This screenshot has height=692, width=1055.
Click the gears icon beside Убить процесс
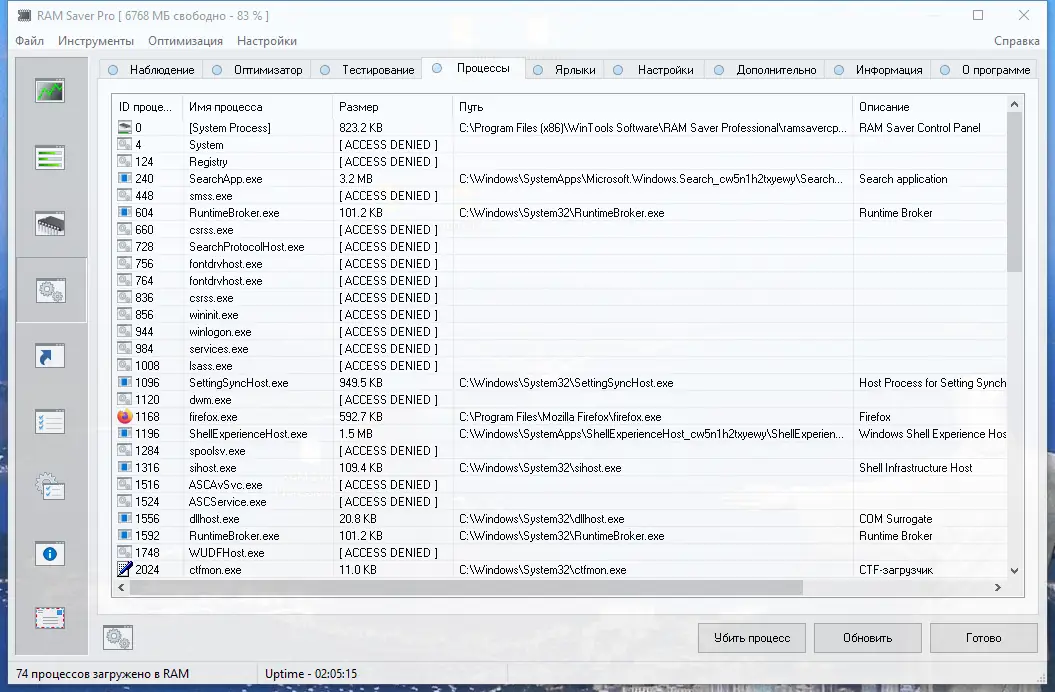point(118,637)
